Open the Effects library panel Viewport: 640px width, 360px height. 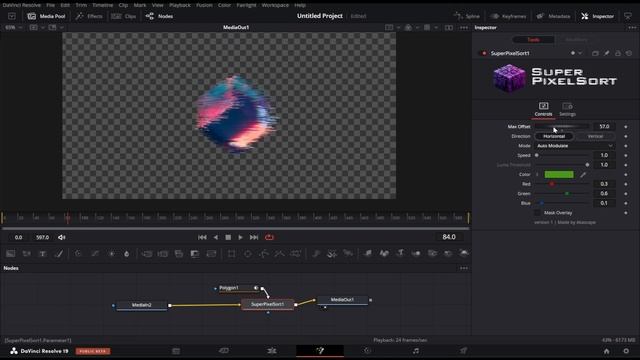coord(89,16)
